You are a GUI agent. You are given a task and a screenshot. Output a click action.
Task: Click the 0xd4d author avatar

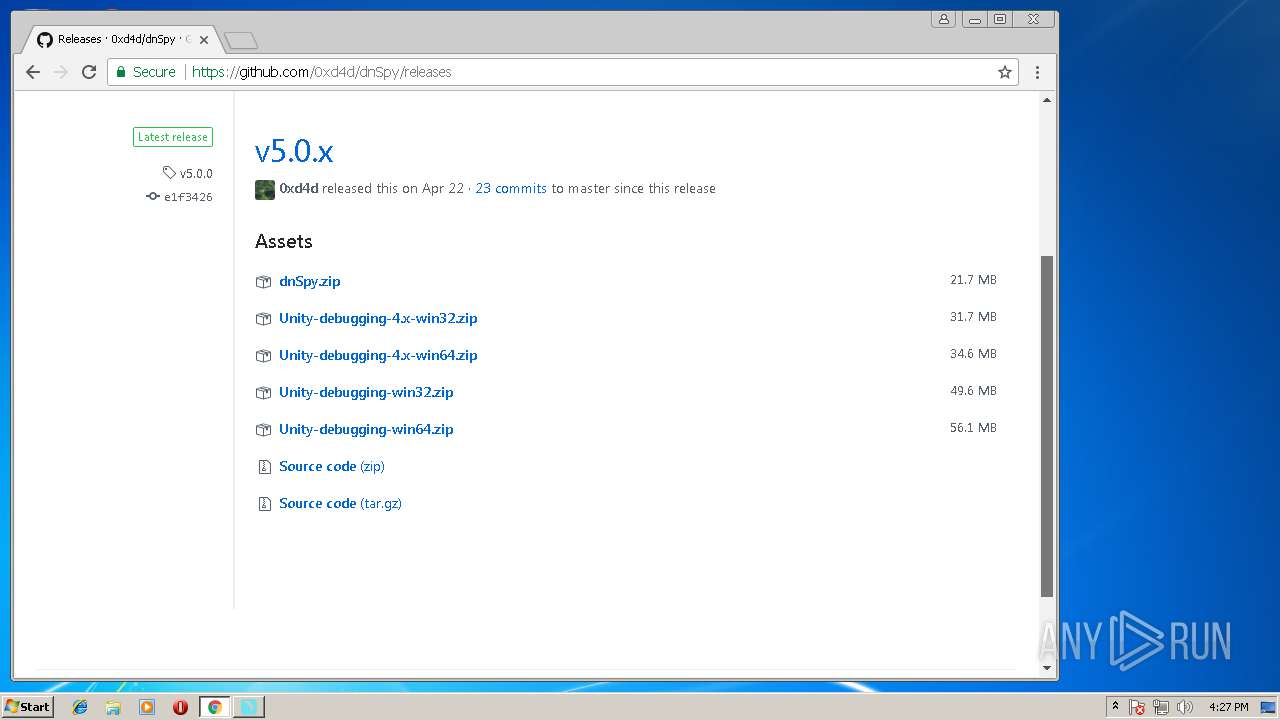click(x=265, y=189)
